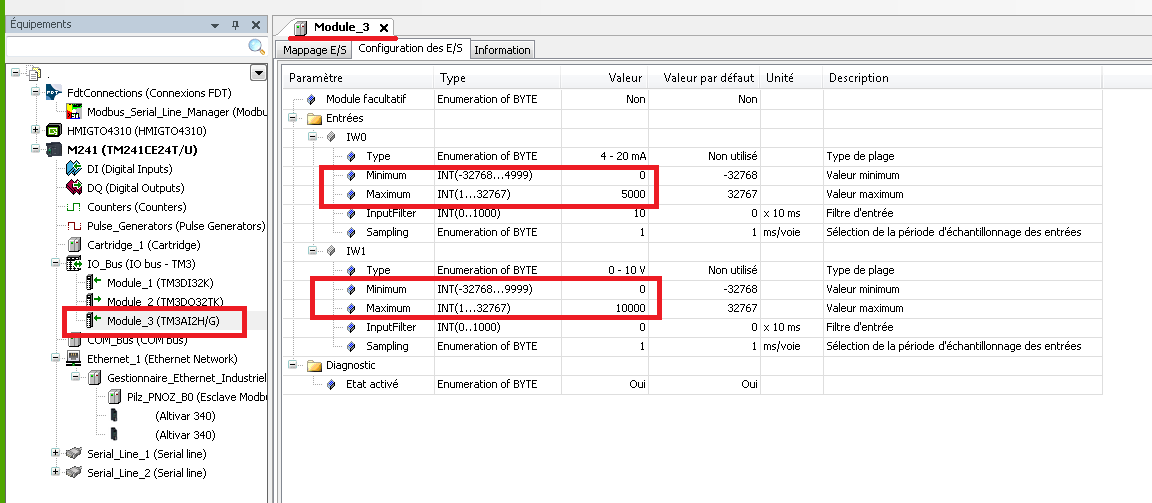Click the IW0 Maximum value cell 5000
Viewport: 1152px width, 503px height.
620,194
